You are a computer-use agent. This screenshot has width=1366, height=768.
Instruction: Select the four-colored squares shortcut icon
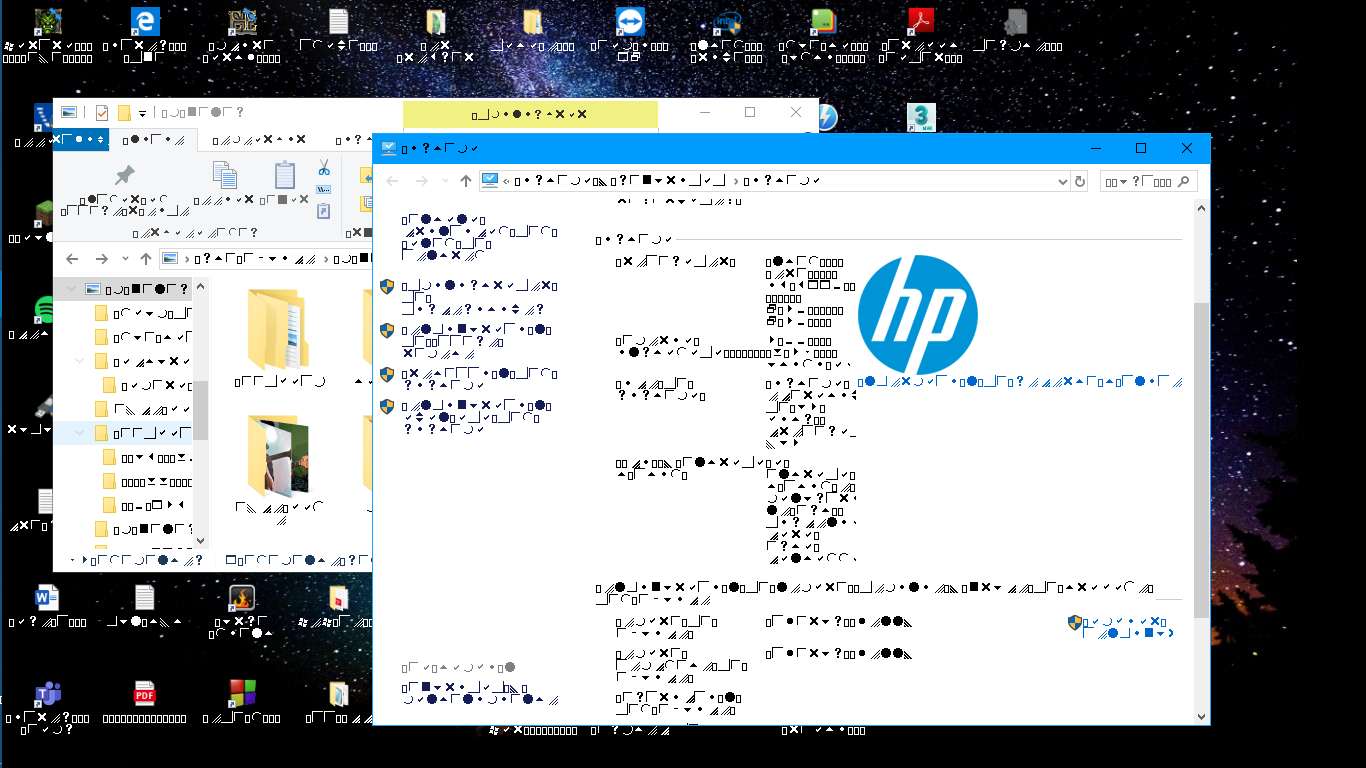[x=243, y=694]
